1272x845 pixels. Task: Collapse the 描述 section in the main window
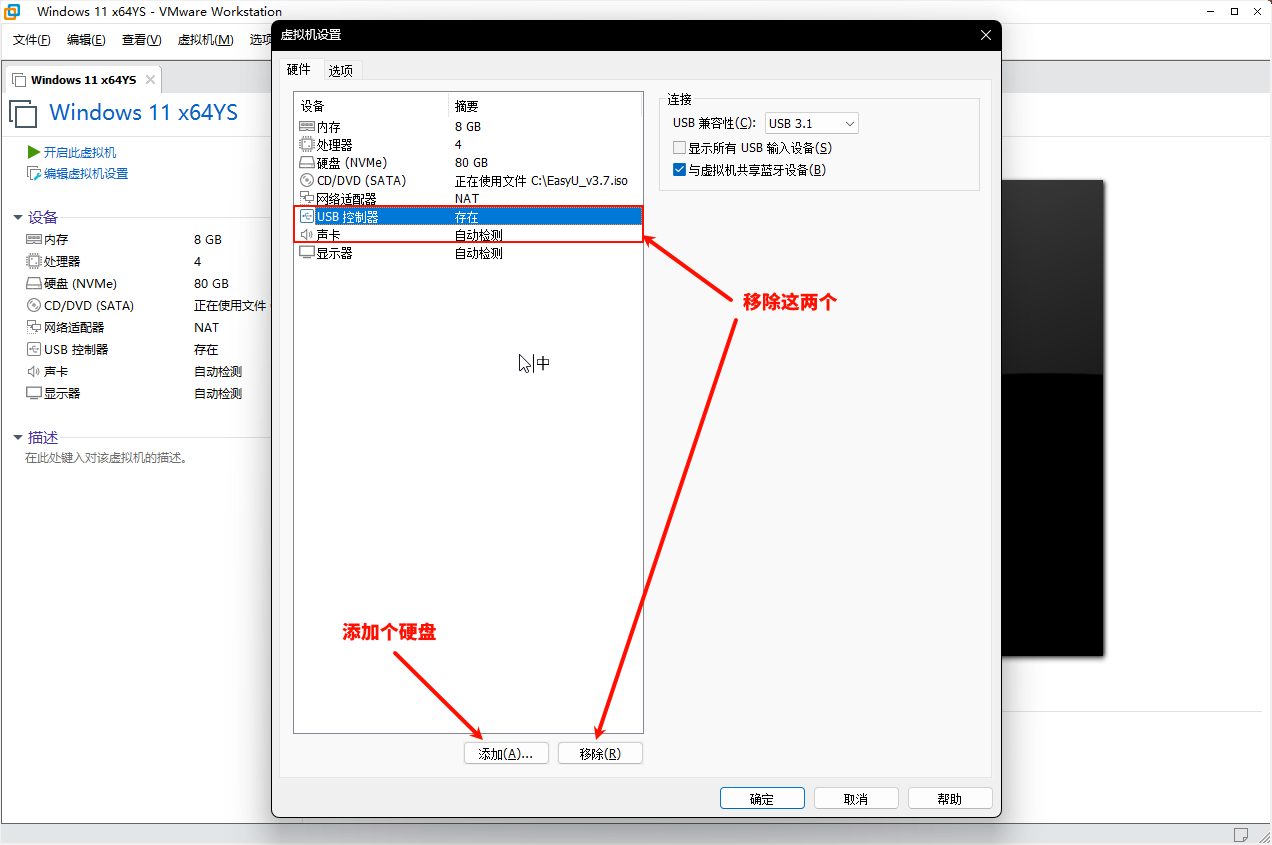coord(18,438)
